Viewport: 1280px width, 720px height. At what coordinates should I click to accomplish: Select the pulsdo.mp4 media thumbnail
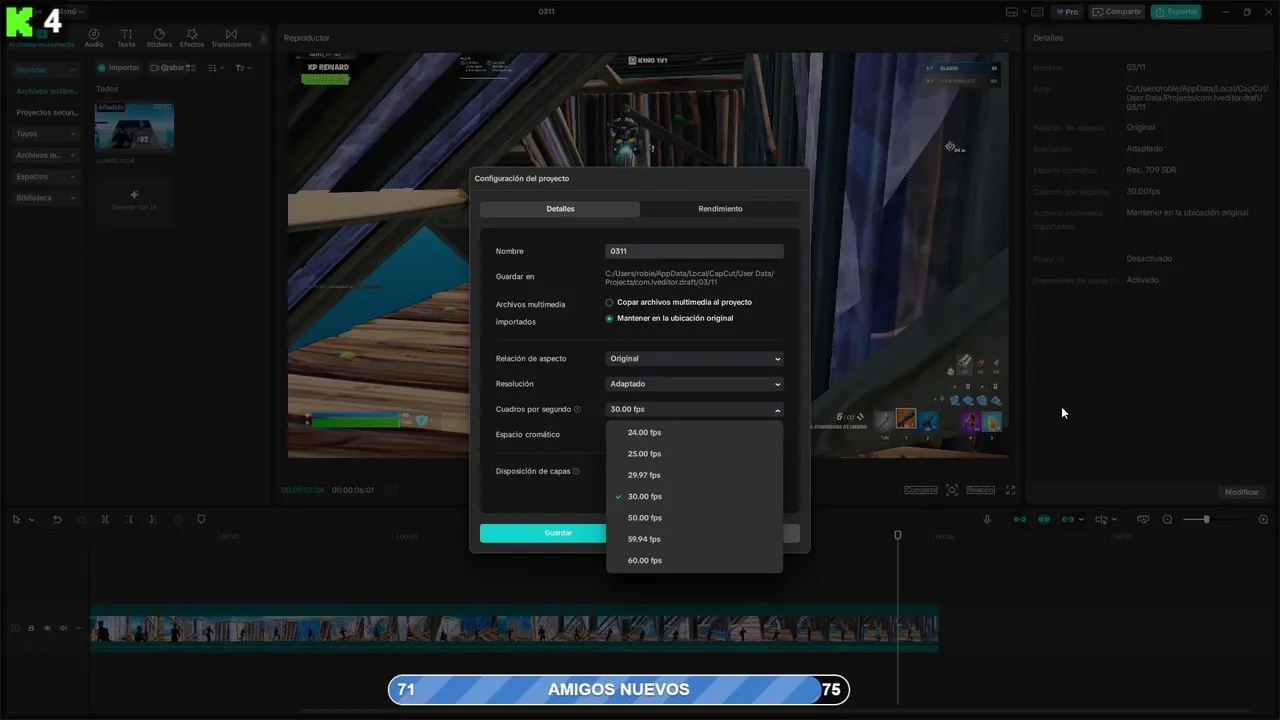(134, 126)
